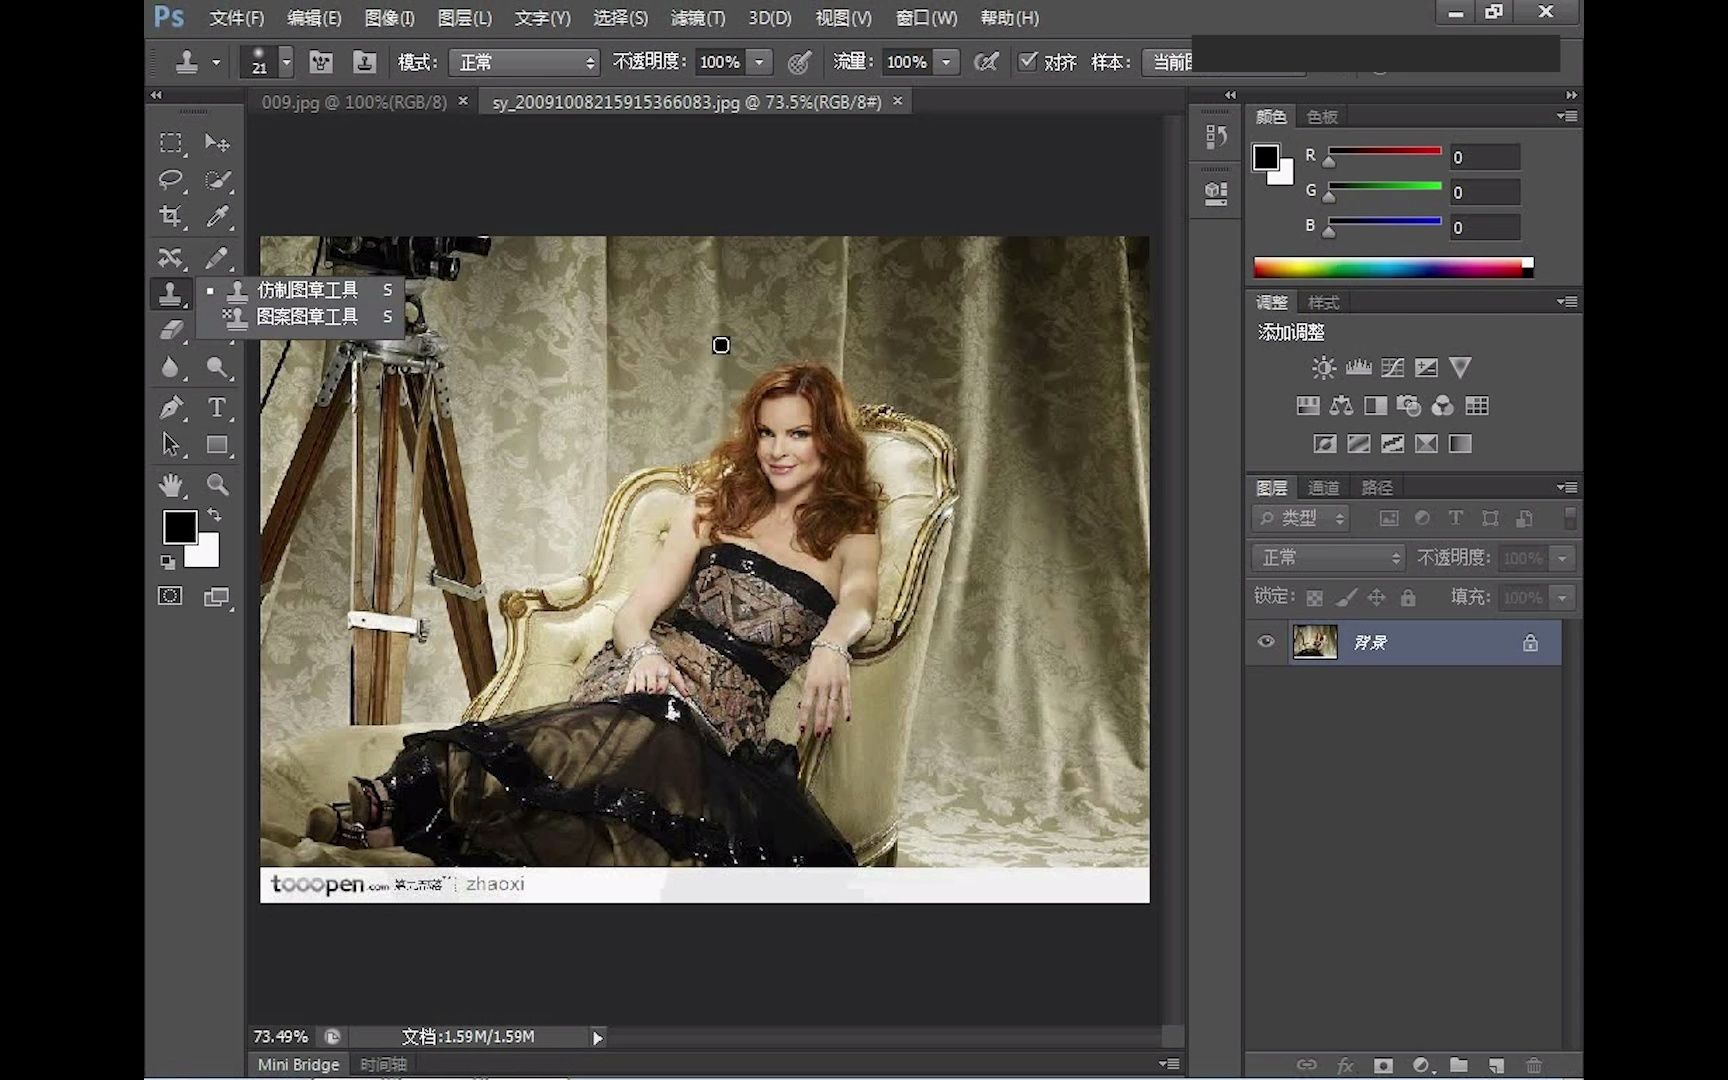
Task: Open flow slider dropdown arrow
Action: coord(946,62)
